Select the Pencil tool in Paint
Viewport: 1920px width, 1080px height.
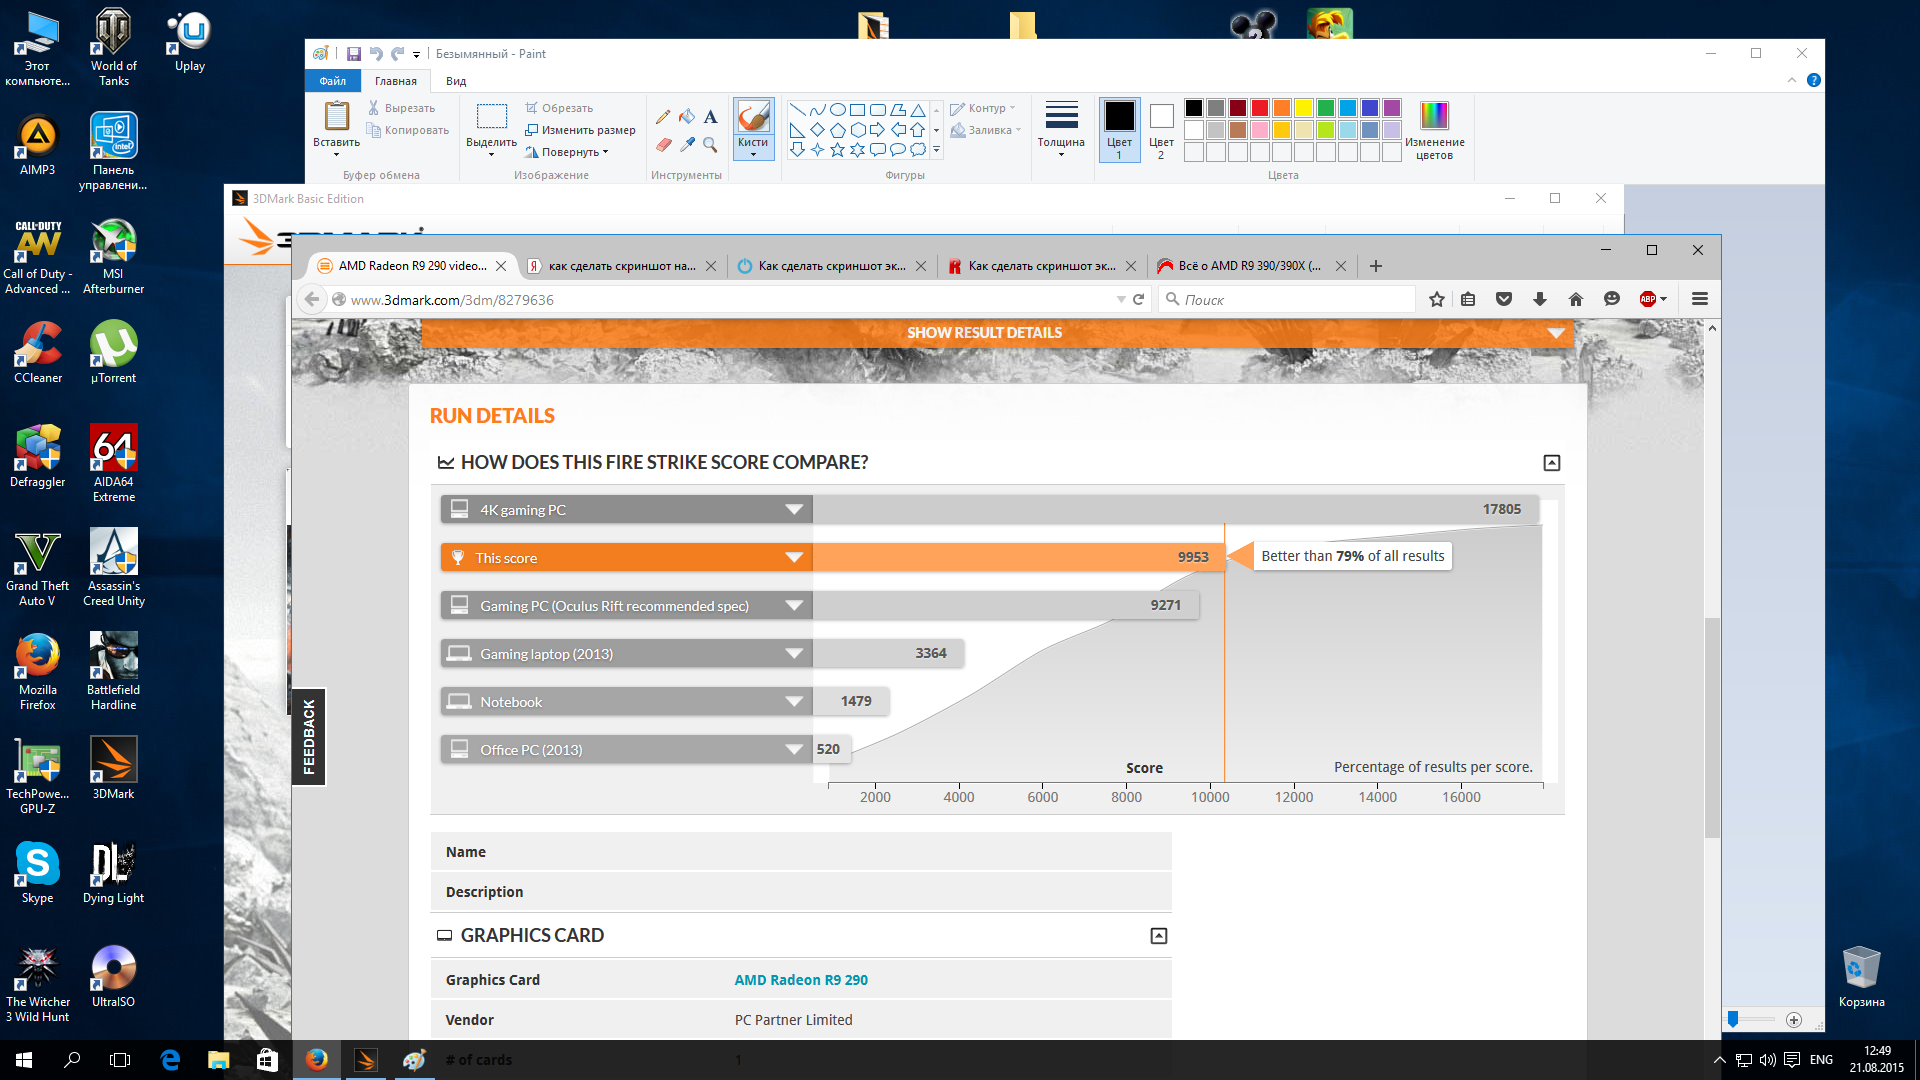(x=663, y=117)
